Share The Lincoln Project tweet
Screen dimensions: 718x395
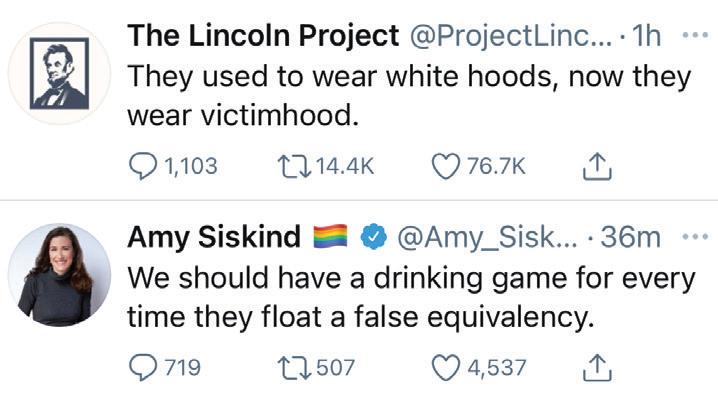[597, 167]
